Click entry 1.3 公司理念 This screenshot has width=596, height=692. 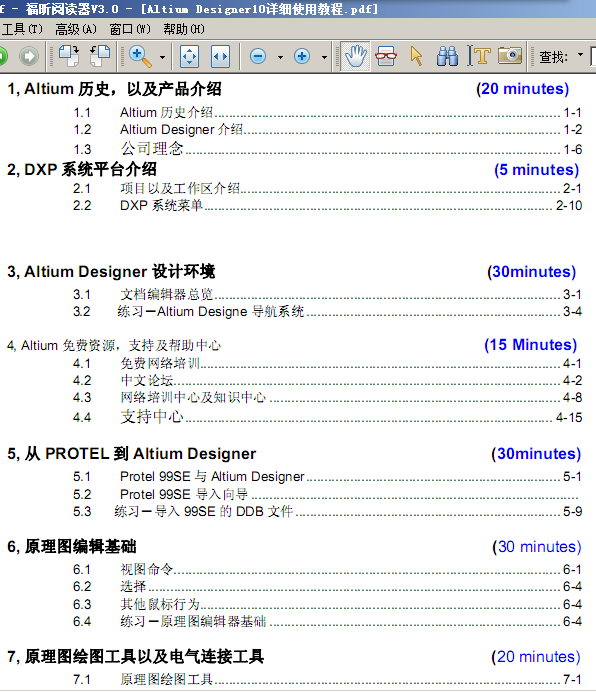point(327,149)
